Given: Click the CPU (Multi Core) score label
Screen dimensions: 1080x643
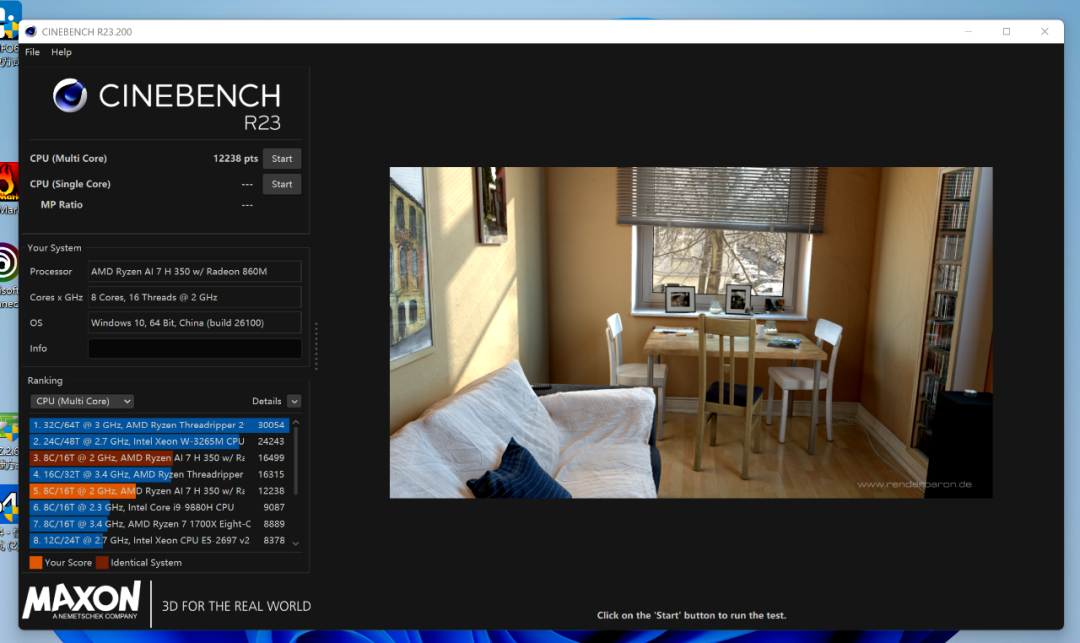Looking at the screenshot, I should tap(68, 158).
